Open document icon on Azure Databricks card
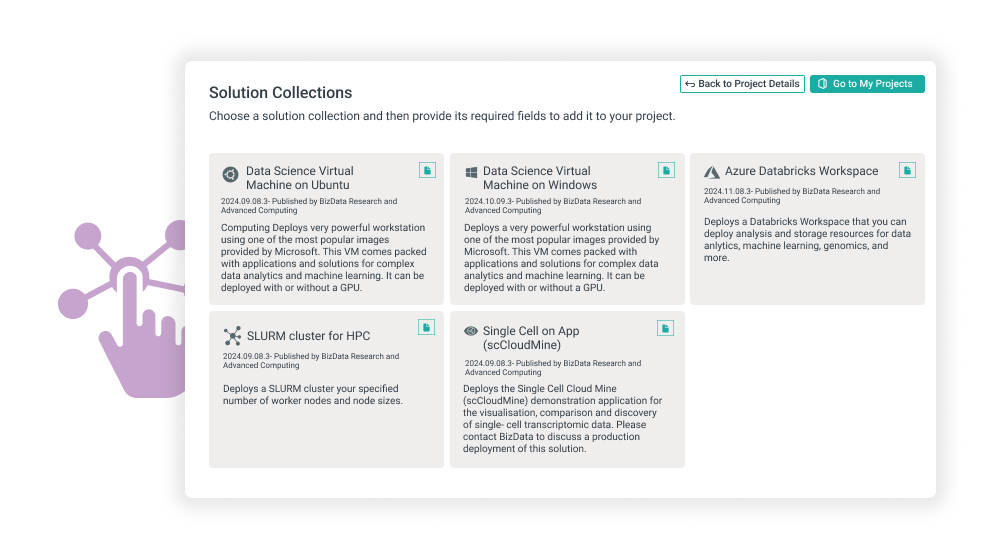Image resolution: width=1005 pixels, height=559 pixels. (x=907, y=170)
